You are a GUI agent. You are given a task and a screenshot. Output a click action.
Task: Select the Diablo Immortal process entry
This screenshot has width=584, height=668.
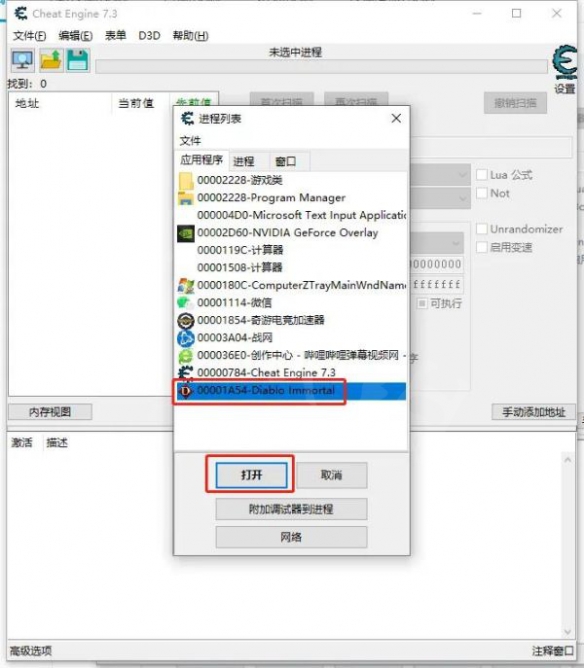291,391
